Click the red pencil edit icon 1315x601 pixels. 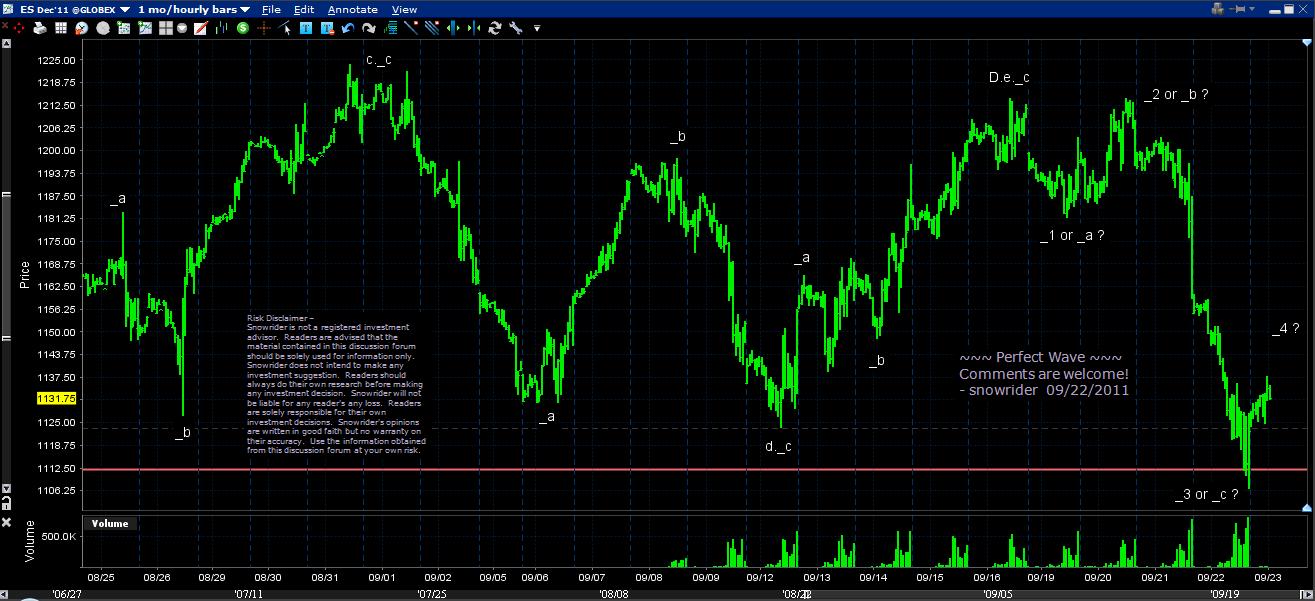pyautogui.click(x=200, y=28)
